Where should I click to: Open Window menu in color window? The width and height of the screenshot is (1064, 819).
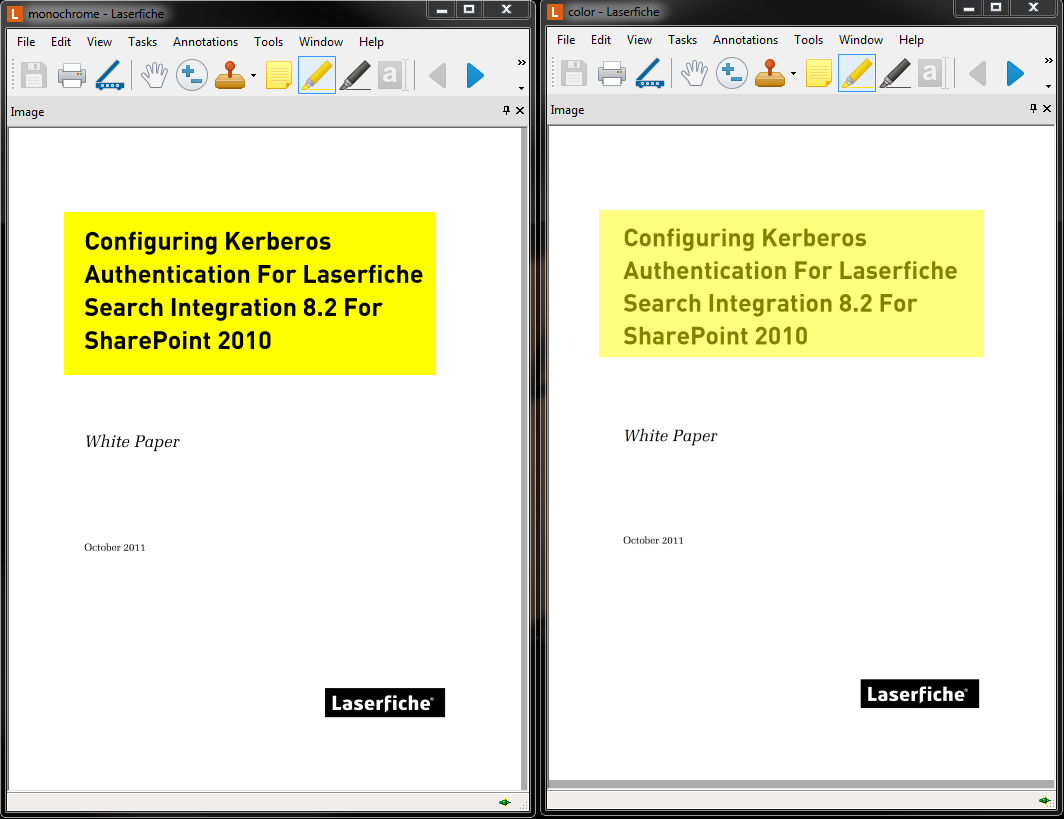[860, 40]
